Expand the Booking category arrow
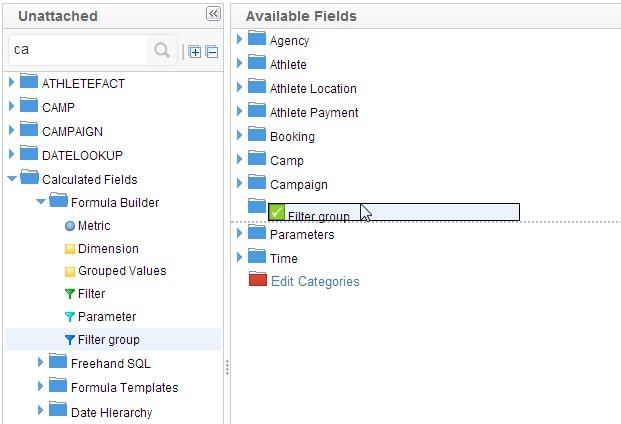This screenshot has width=621, height=424. [239, 135]
